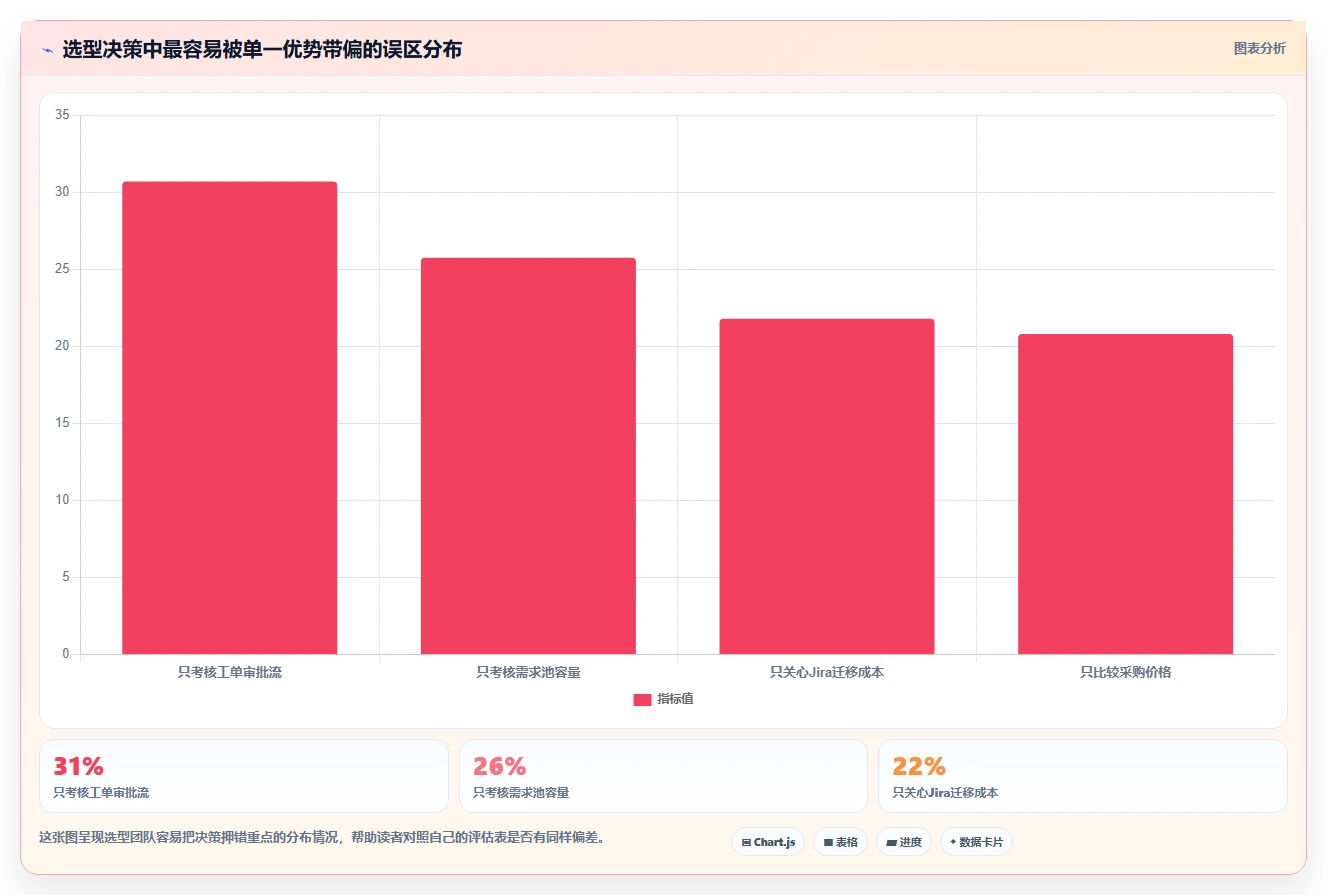This screenshot has height=895, width=1327.
Task: Click the y-axis tick label 35
Action: click(62, 115)
